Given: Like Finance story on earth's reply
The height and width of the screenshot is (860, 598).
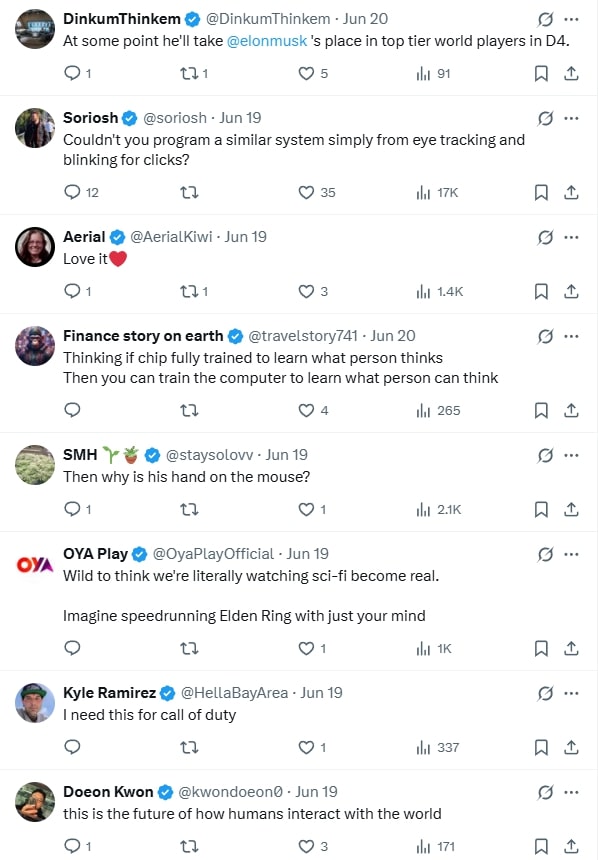Looking at the screenshot, I should 307,409.
